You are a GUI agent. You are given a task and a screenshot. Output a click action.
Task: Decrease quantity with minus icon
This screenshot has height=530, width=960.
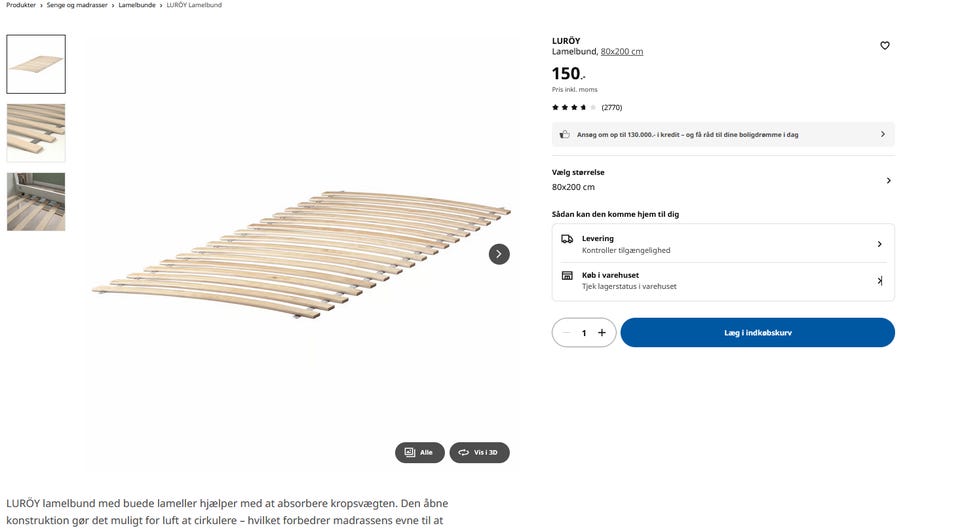point(567,333)
